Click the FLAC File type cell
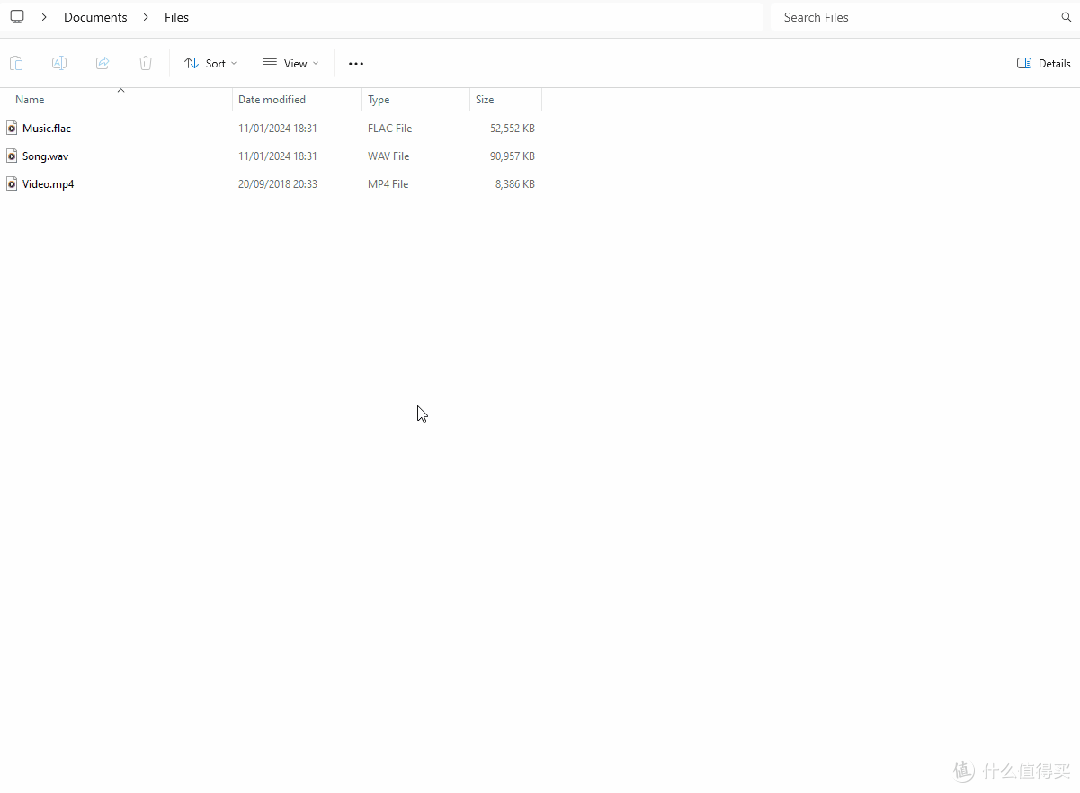The width and height of the screenshot is (1080, 793). click(390, 128)
